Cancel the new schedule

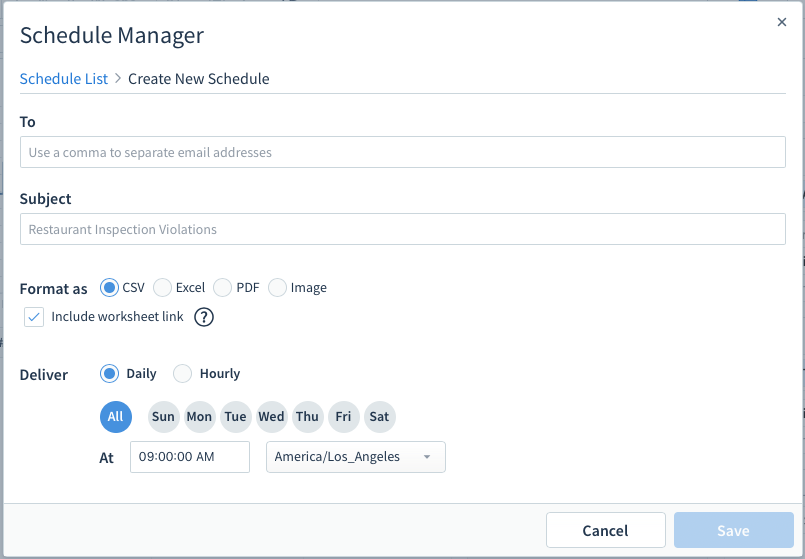606,530
